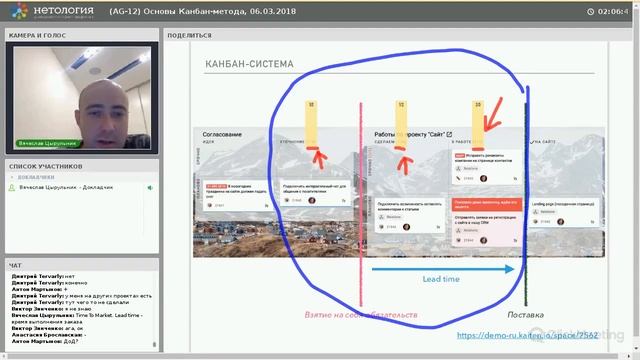Click the НА САЙТЕ column header
This screenshot has height=360, width=640.
[x=545, y=142]
